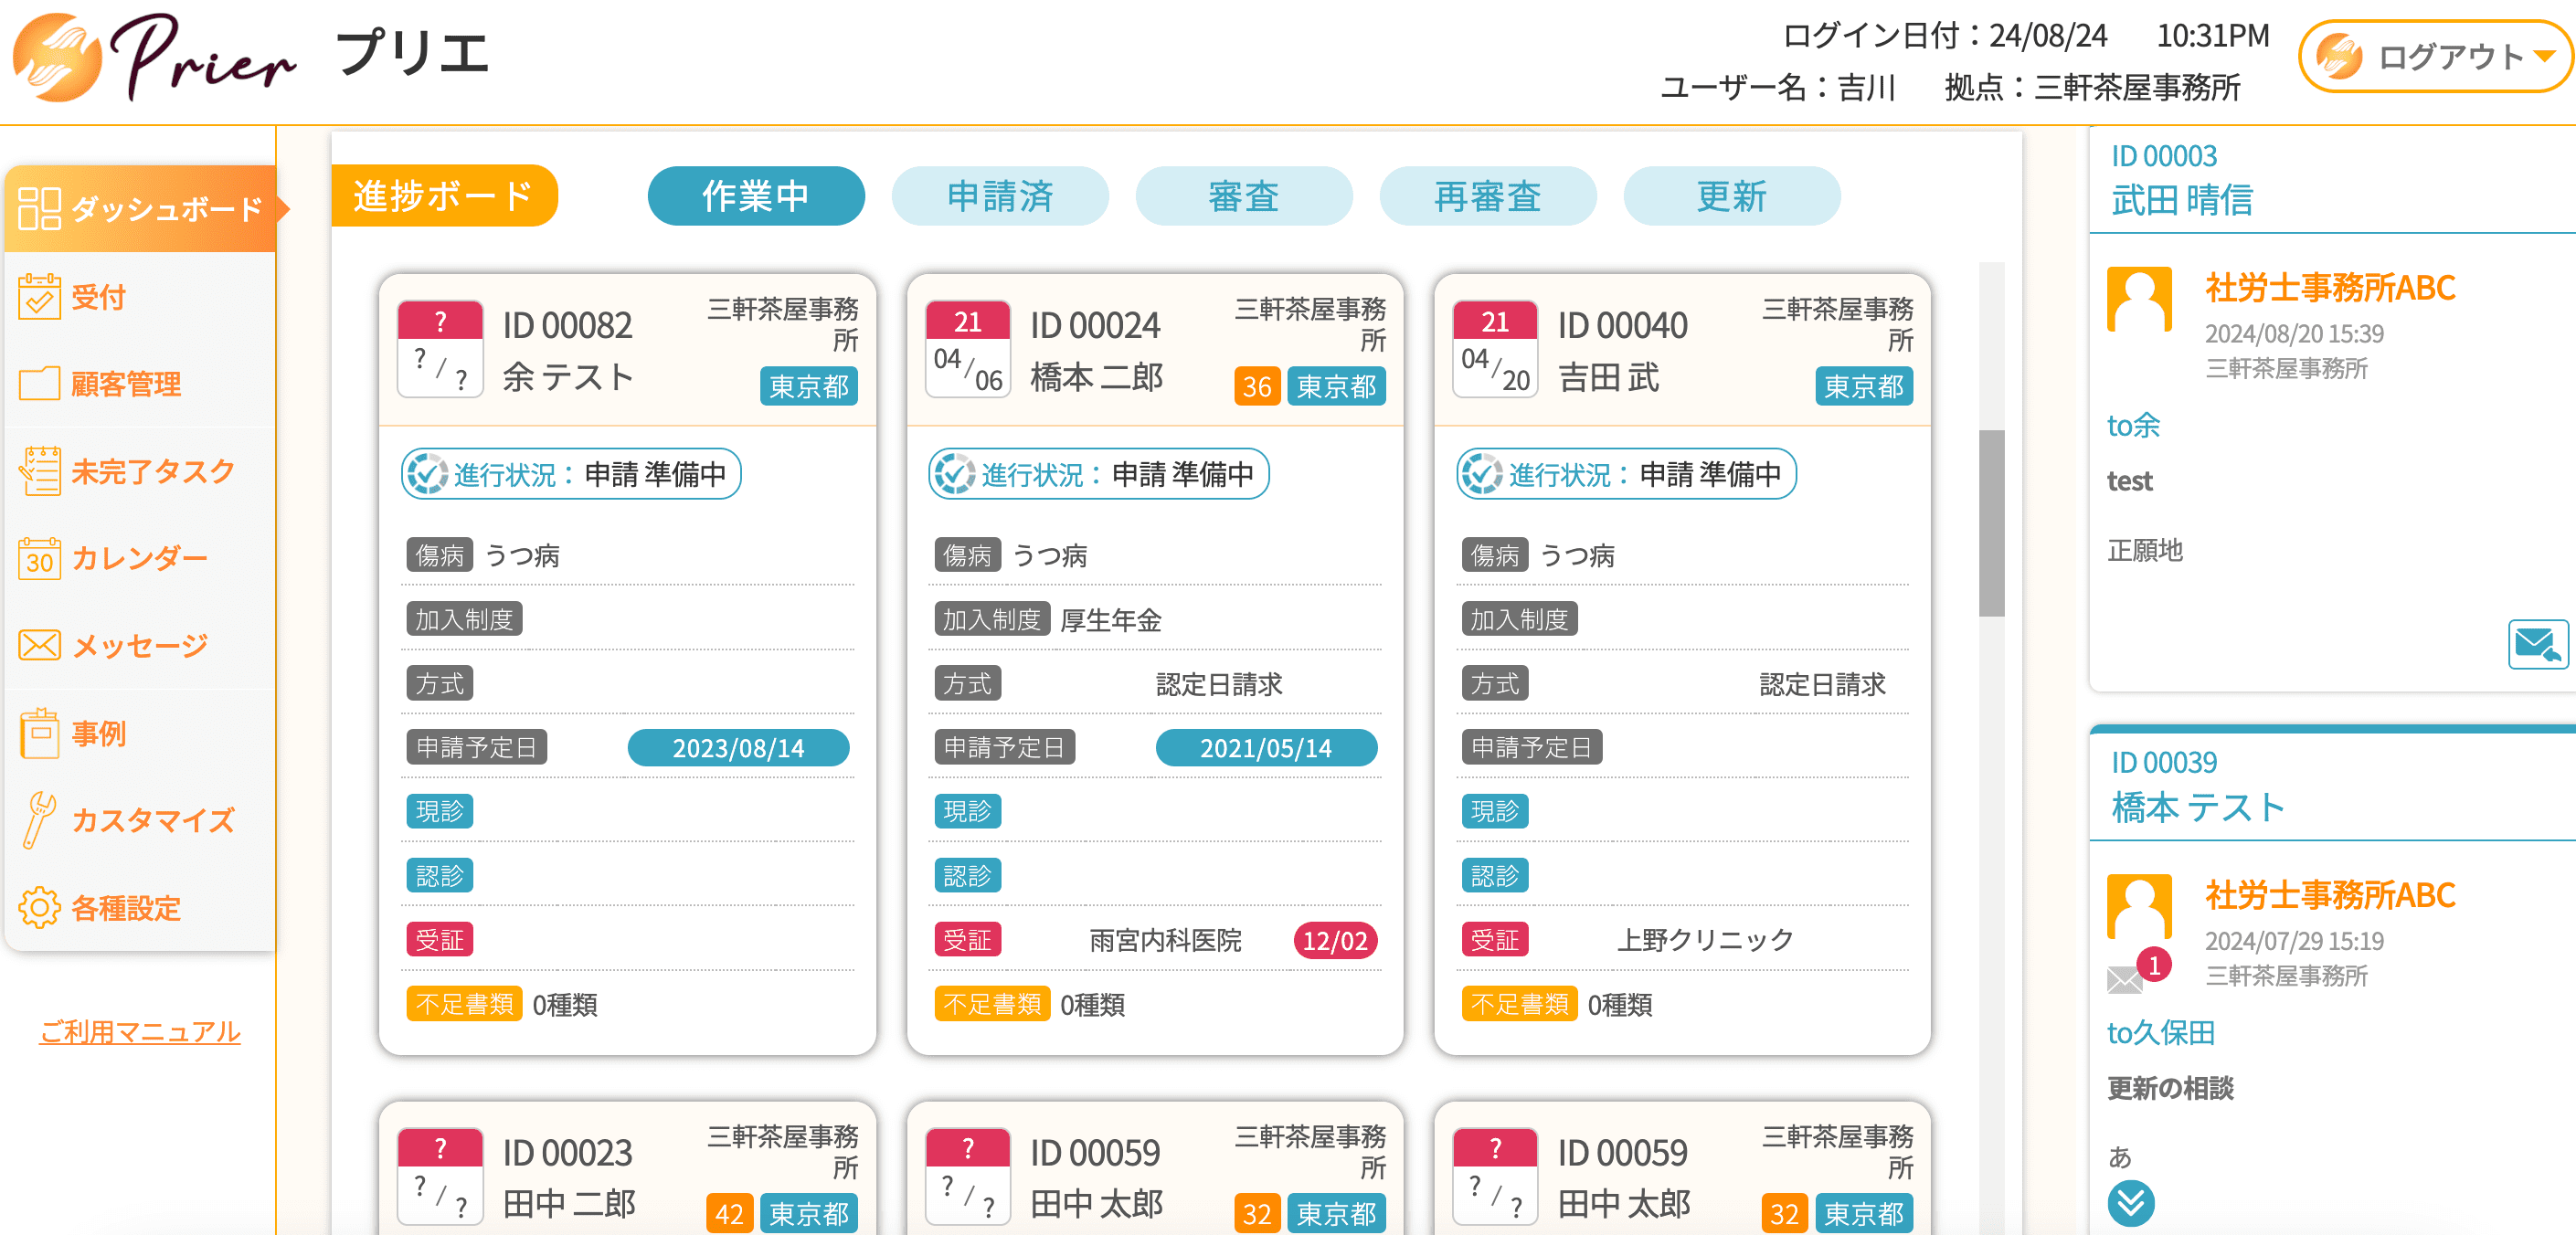Open 受付 in sidebar
This screenshot has height=1235, width=2576.
[x=142, y=297]
